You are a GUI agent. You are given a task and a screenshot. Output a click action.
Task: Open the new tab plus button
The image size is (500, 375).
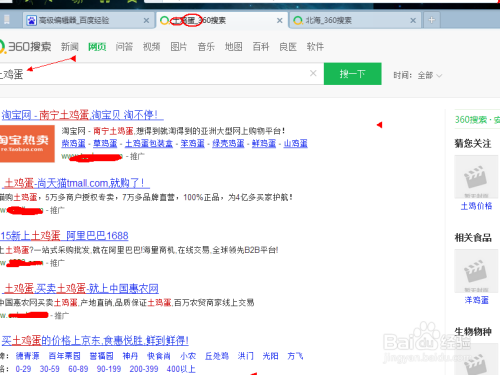click(x=431, y=20)
